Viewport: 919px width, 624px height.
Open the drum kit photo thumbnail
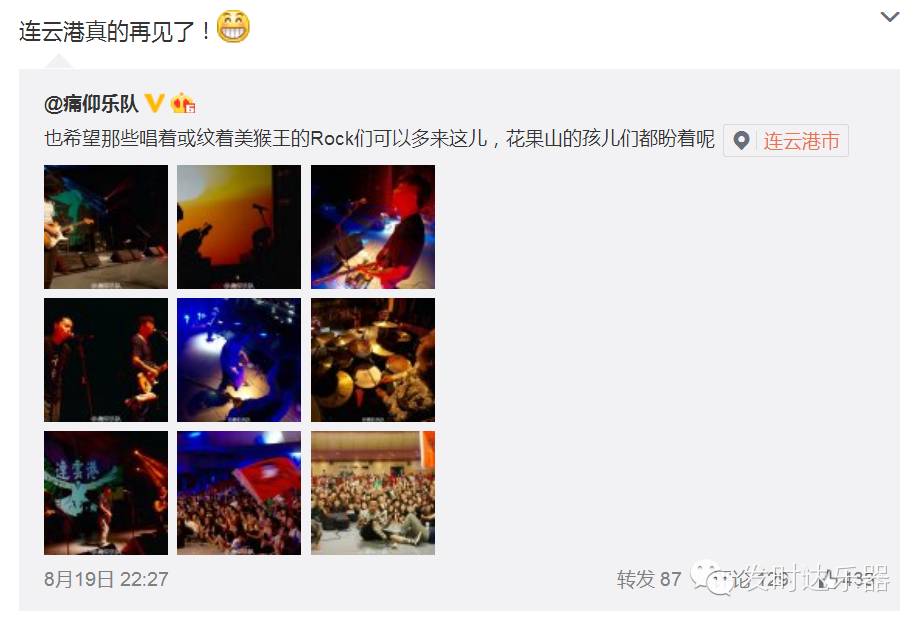point(373,360)
